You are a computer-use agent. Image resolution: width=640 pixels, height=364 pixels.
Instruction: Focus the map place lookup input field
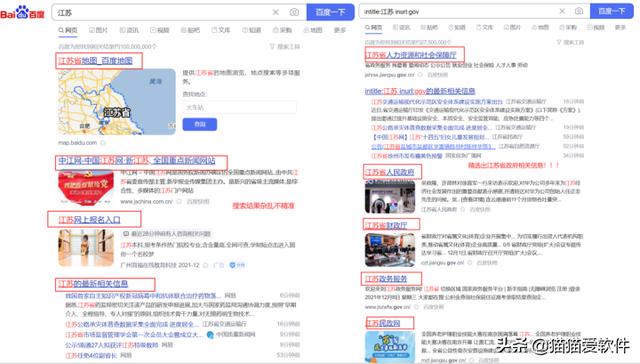tap(240, 107)
